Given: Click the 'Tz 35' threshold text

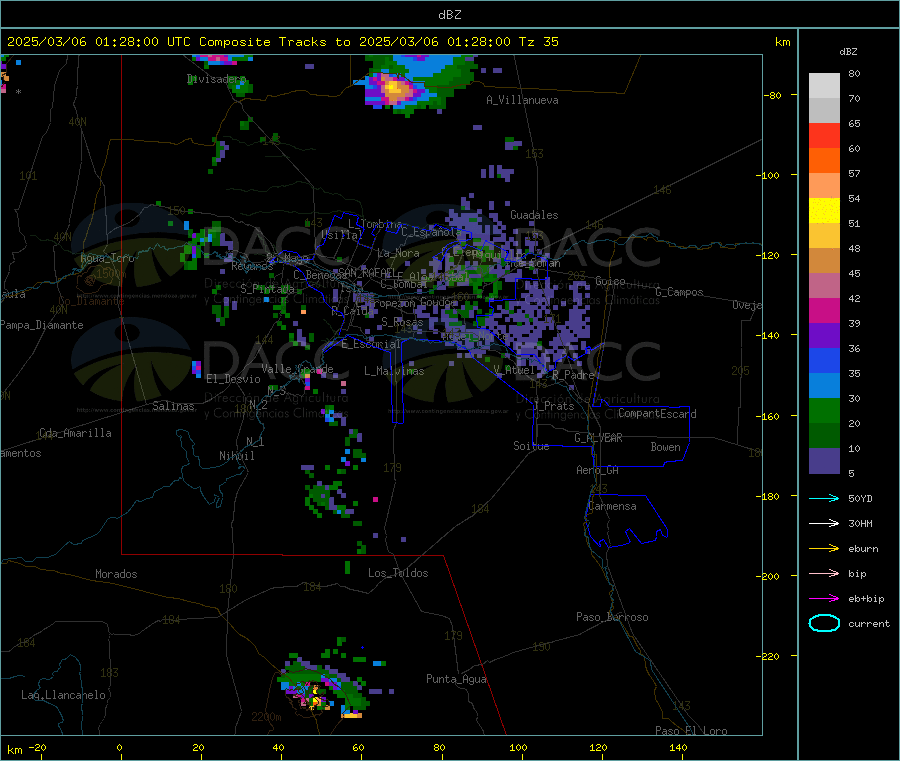Looking at the screenshot, I should click(x=539, y=42).
